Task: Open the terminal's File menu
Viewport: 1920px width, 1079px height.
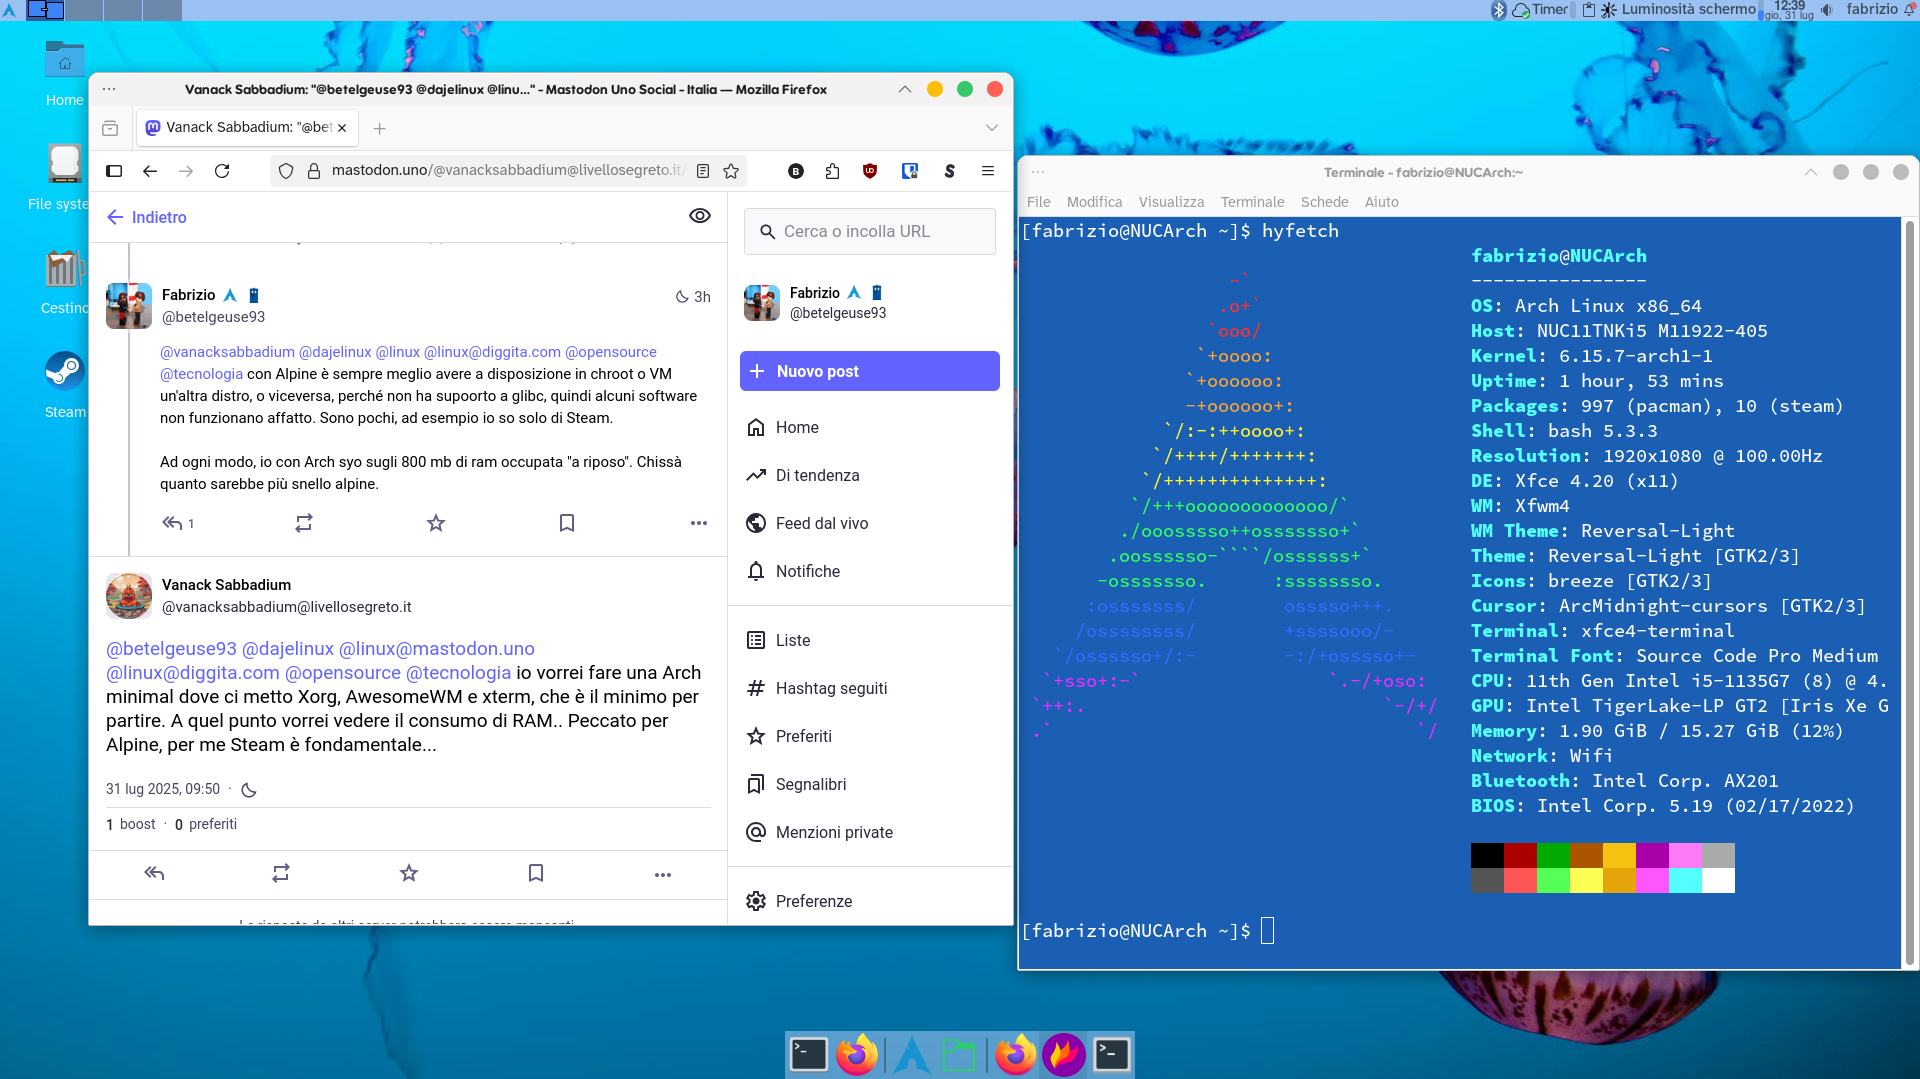Action: pyautogui.click(x=1039, y=202)
